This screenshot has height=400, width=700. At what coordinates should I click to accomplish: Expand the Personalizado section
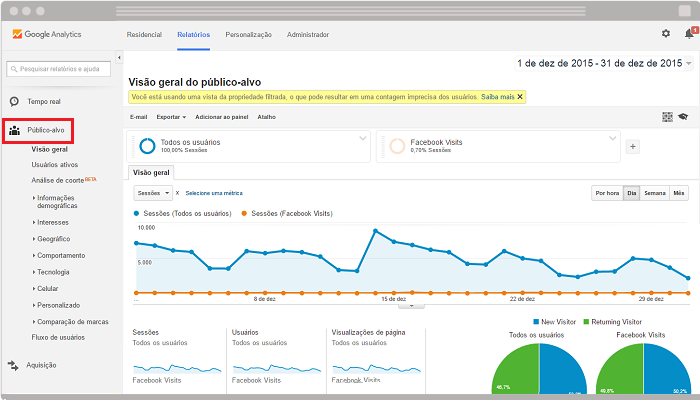[56, 305]
